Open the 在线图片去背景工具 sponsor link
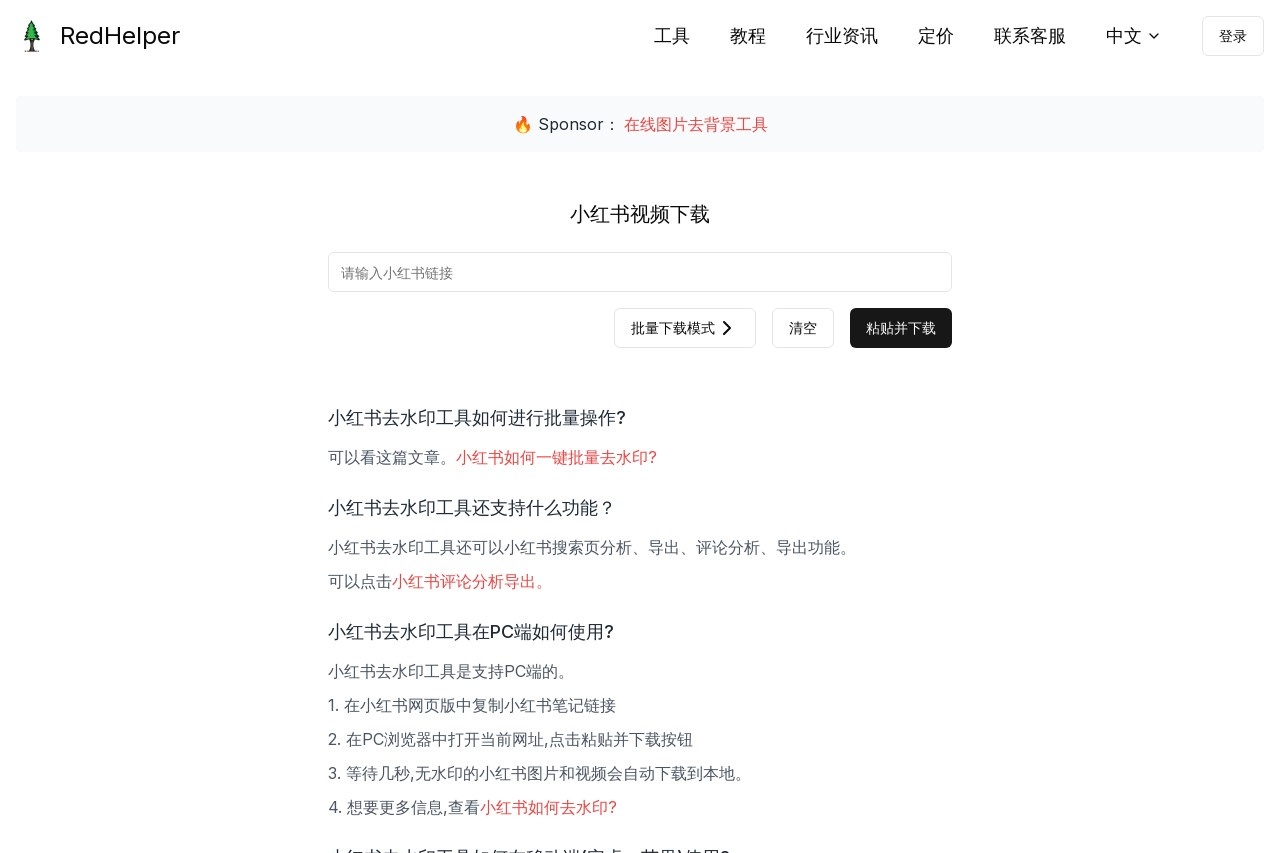This screenshot has width=1280, height=853. [x=695, y=125]
